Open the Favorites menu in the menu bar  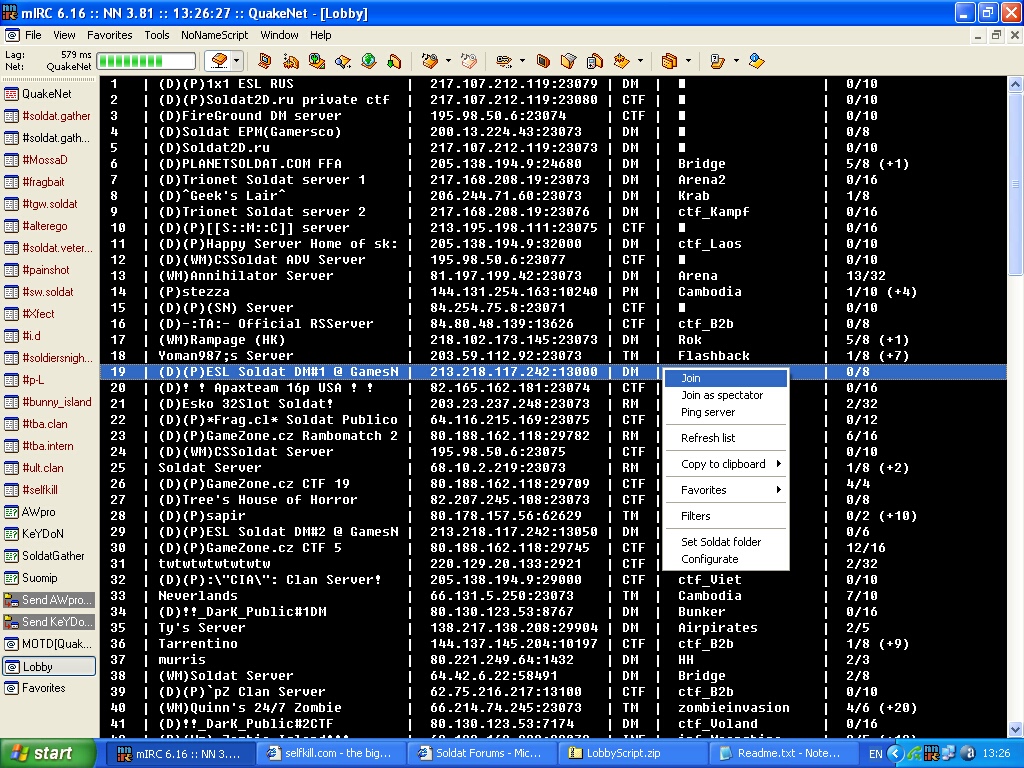110,35
